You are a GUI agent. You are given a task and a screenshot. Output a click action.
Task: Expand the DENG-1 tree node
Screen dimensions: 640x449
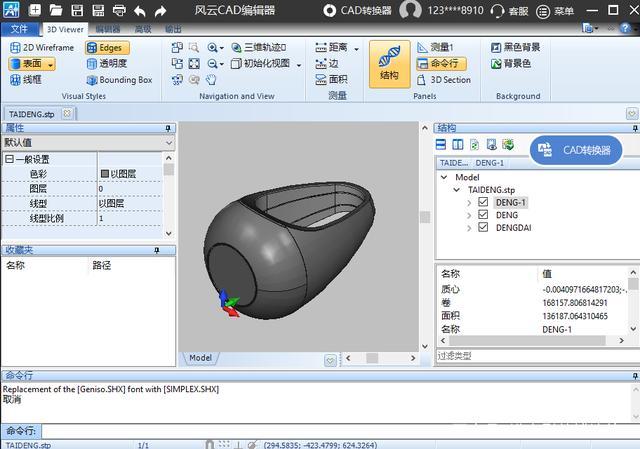coord(470,202)
